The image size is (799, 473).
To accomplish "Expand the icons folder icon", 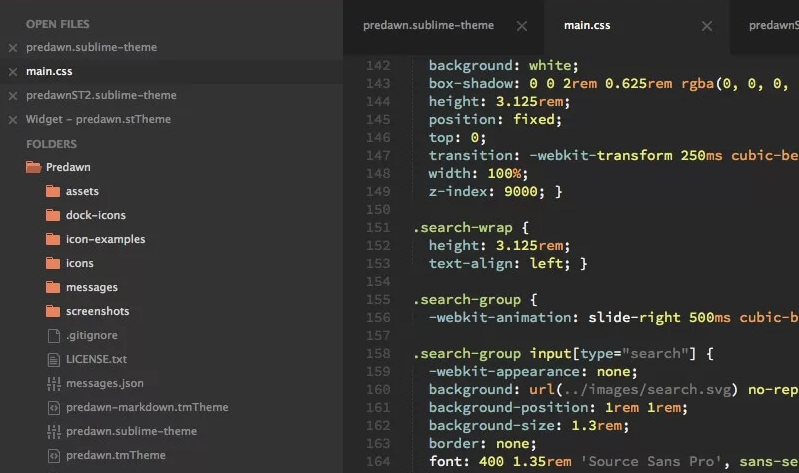I will [x=53, y=263].
